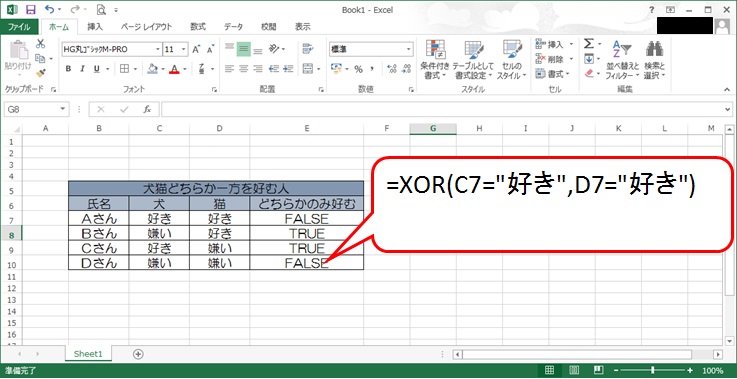Decrease decimal places

[x=406, y=69]
